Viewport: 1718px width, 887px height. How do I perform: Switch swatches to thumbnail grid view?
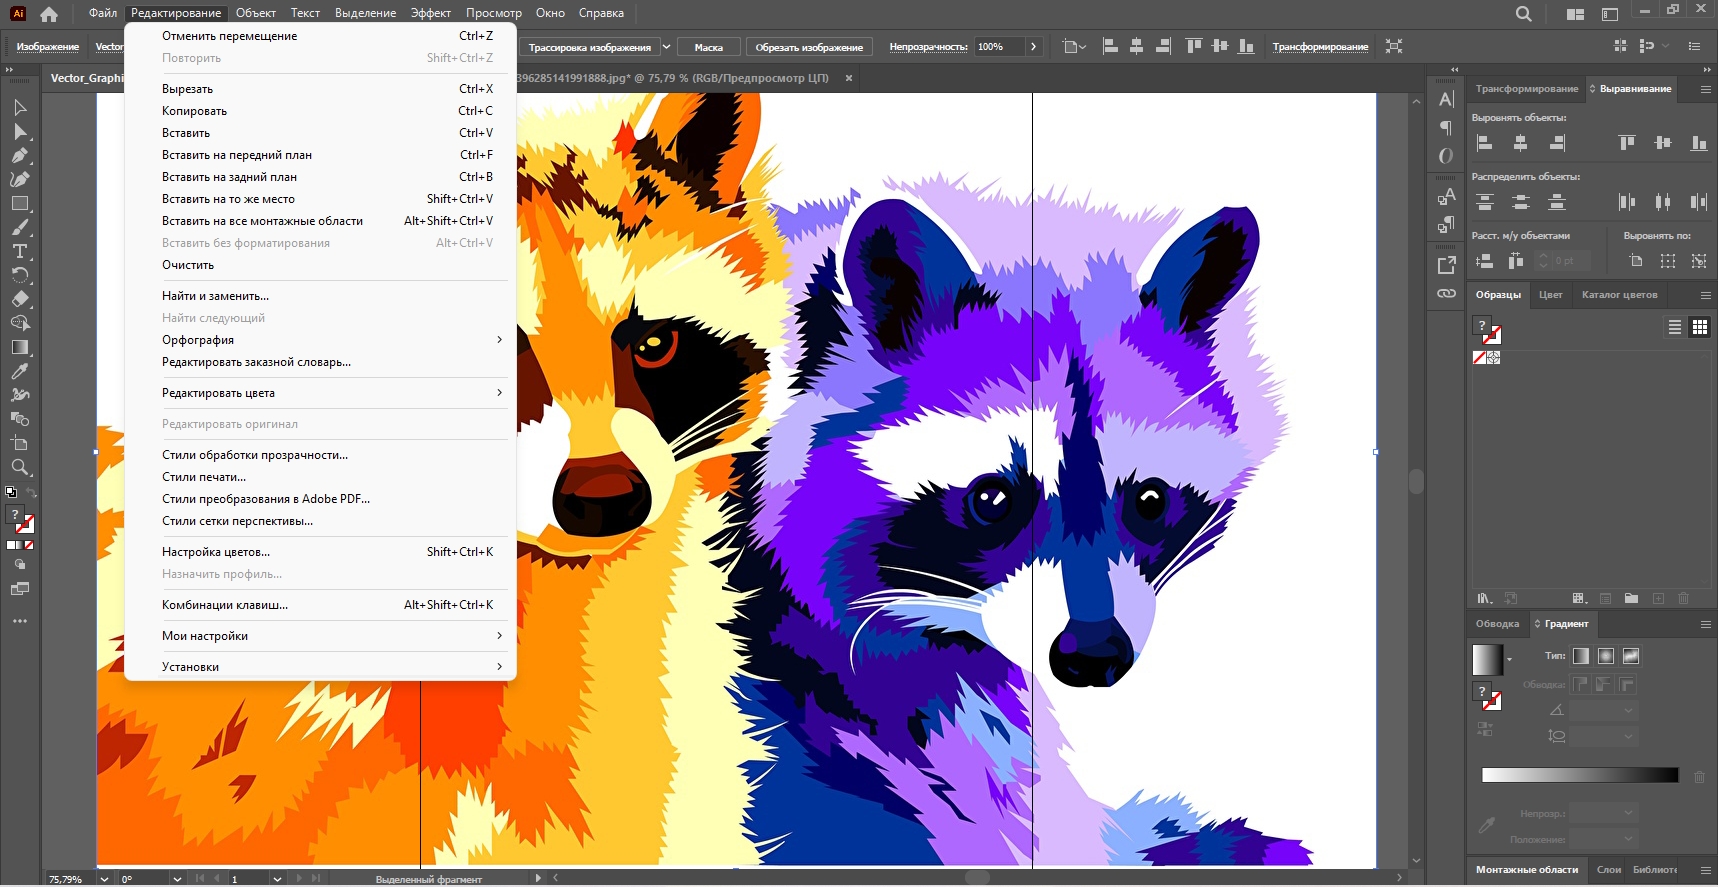[x=1699, y=327]
